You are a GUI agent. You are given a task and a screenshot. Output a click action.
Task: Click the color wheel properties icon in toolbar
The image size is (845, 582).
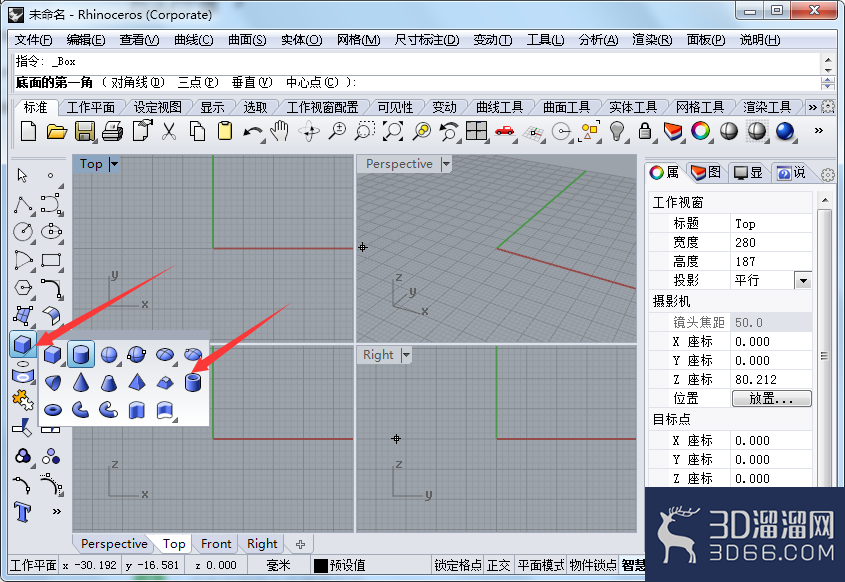[701, 131]
